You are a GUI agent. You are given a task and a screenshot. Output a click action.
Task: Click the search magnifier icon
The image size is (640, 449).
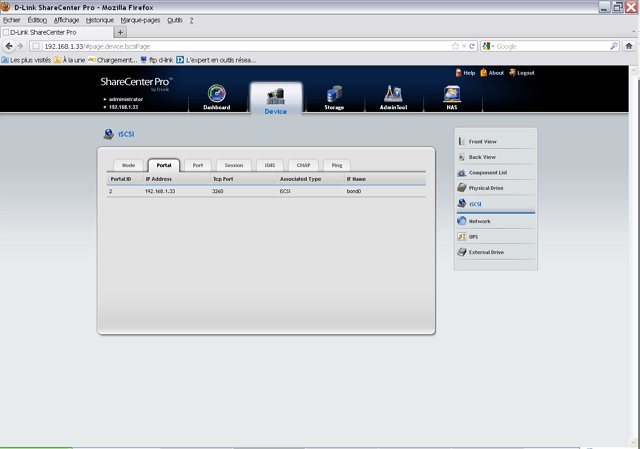613,46
